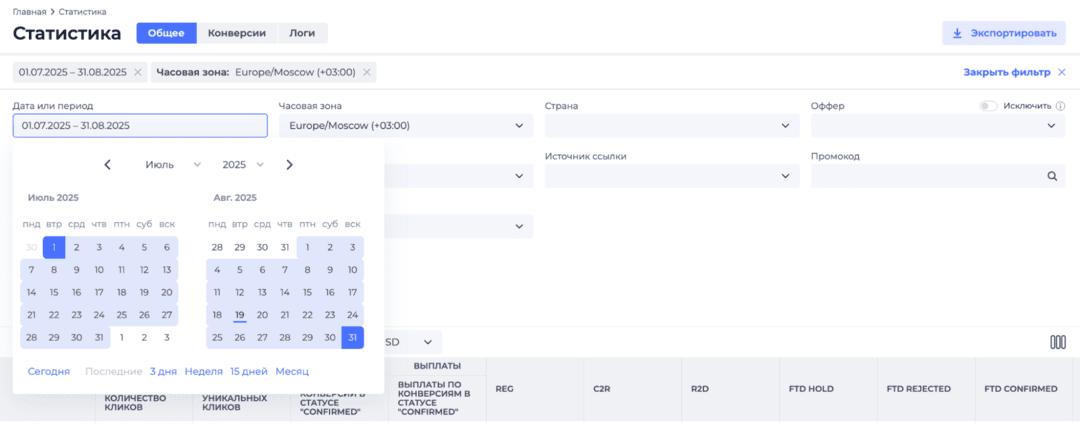Click the previous month arrow in calendar
This screenshot has height=424, width=1080.
coord(108,165)
